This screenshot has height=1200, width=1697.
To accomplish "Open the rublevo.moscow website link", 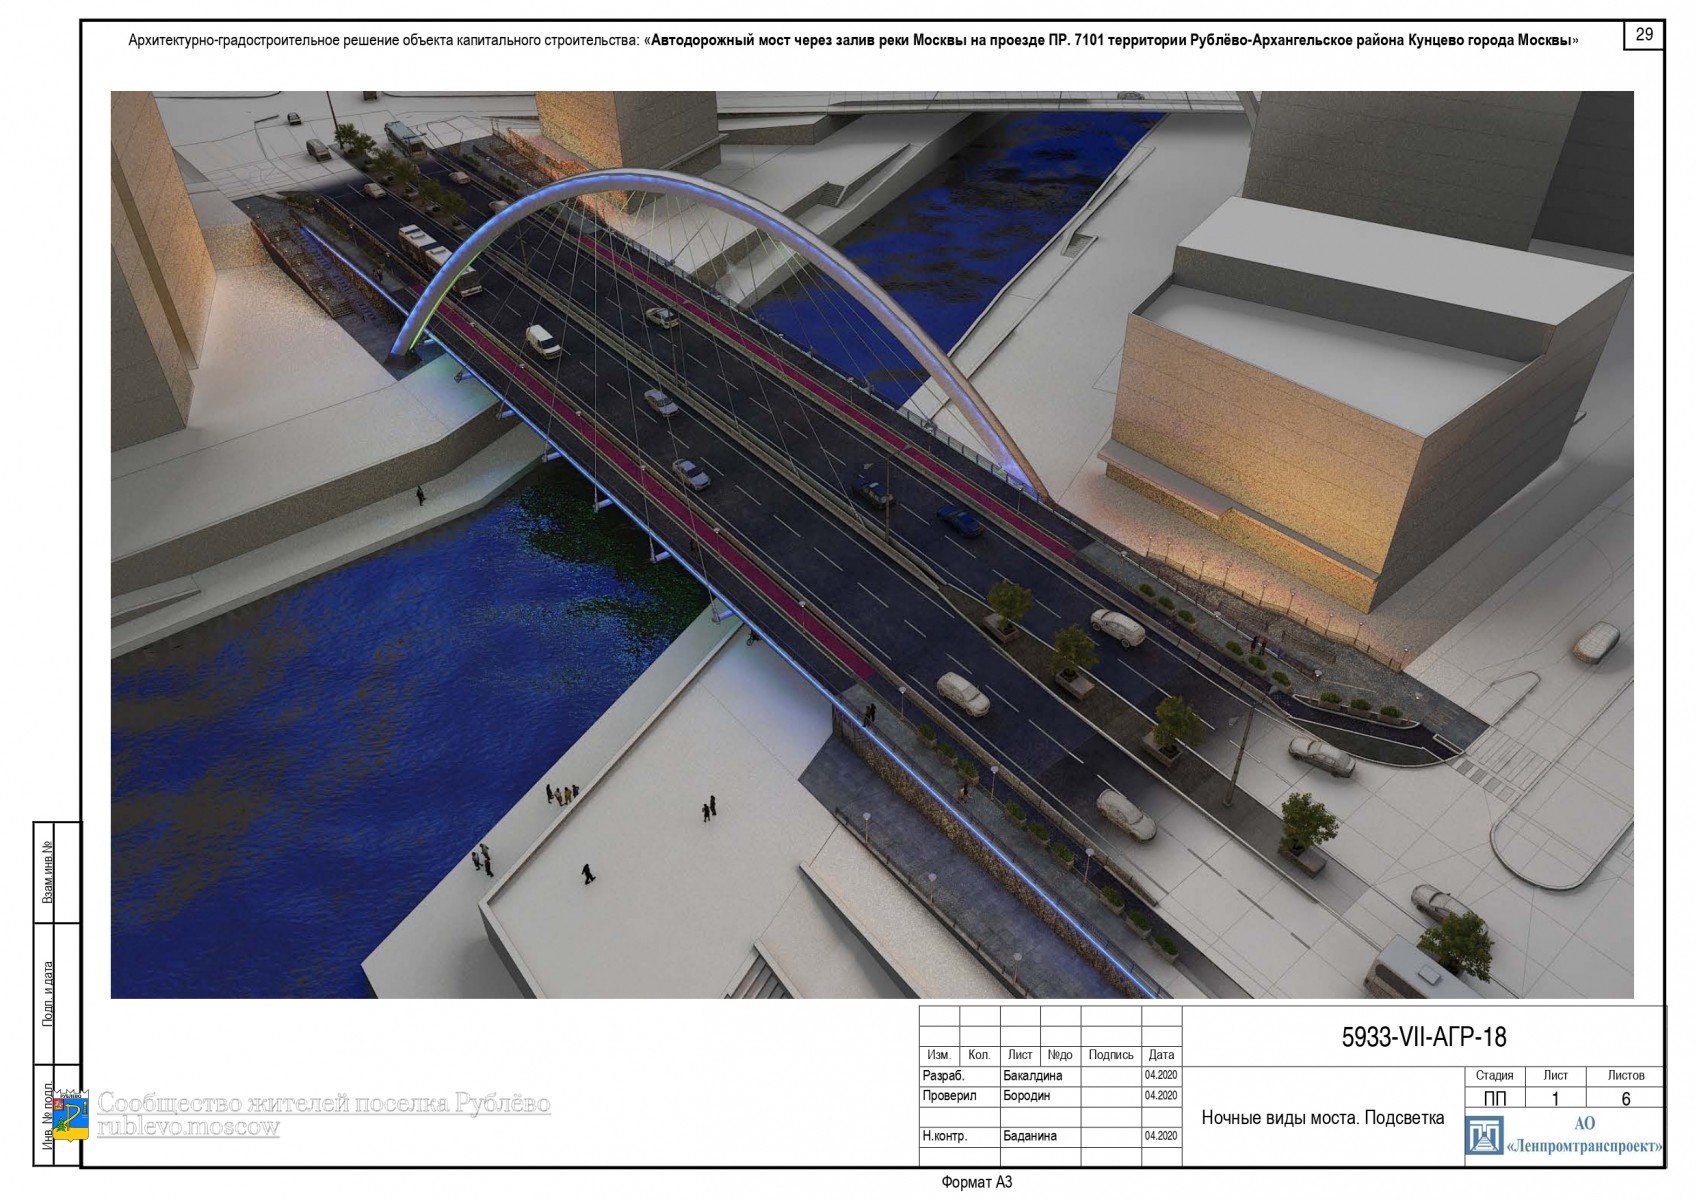I will [188, 1128].
